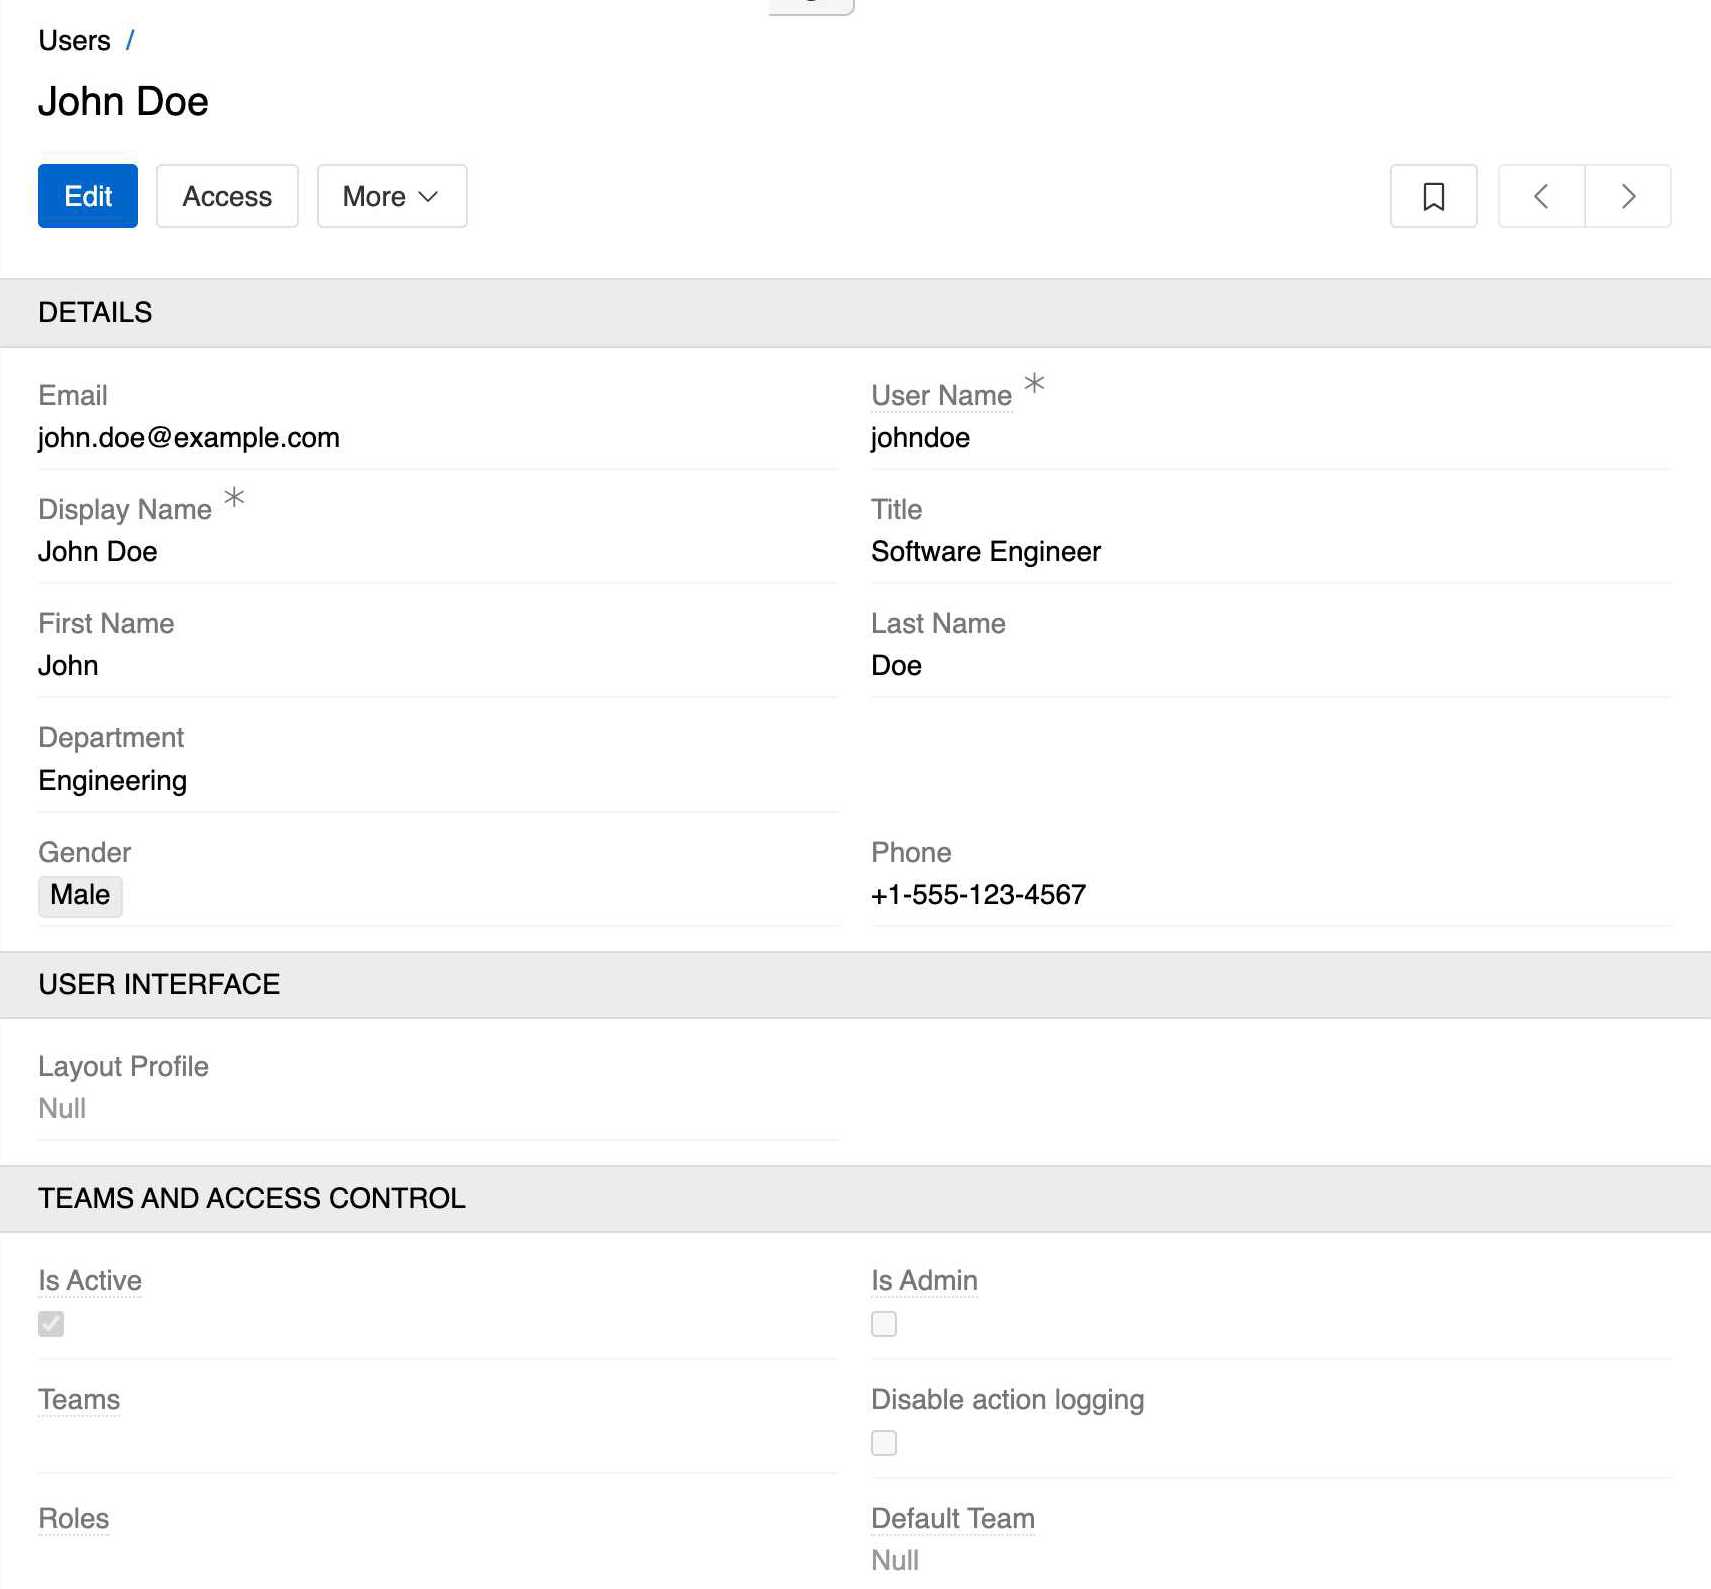This screenshot has height=1589, width=1711.
Task: Toggle the Is Admin checkbox
Action: tap(884, 1324)
